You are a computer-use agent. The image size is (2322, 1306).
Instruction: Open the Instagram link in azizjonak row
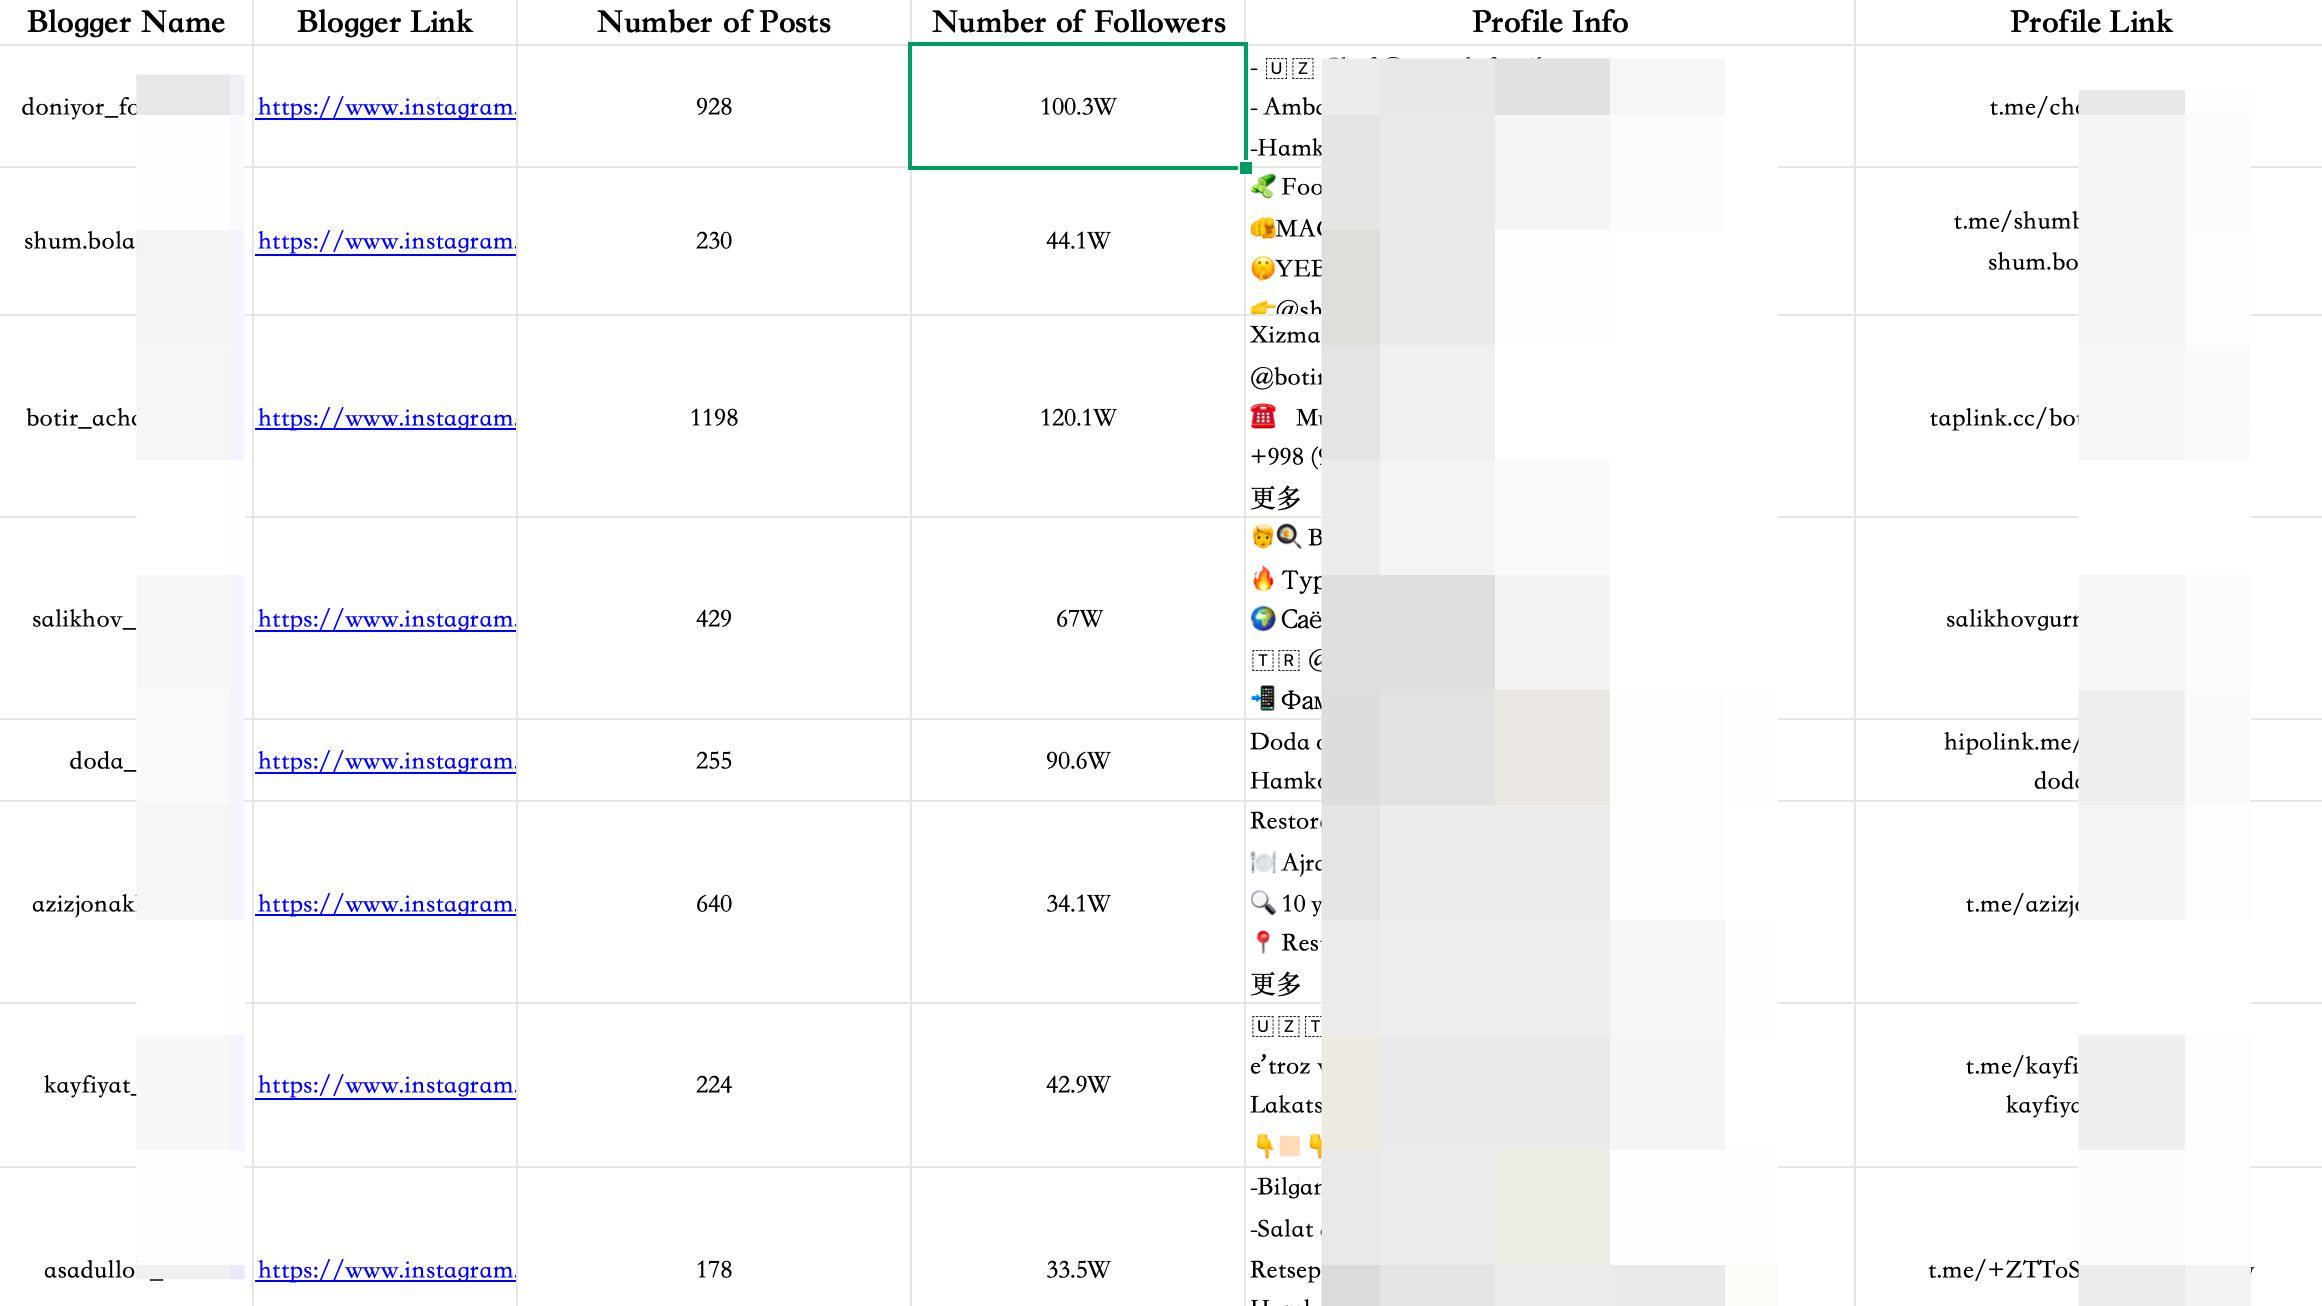click(386, 904)
